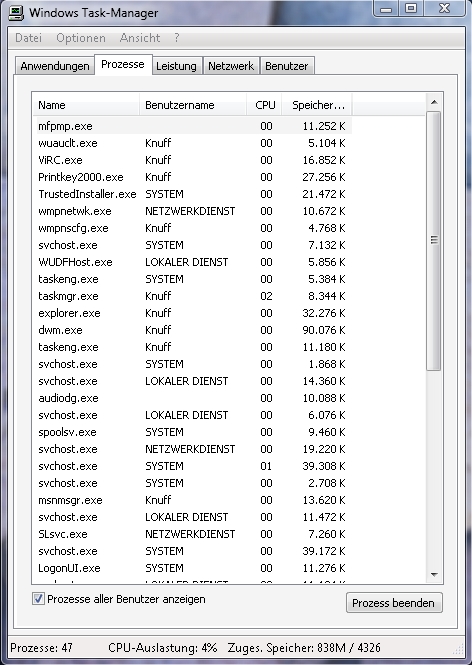Open the Datei menu
This screenshot has height=665, width=472.
pyautogui.click(x=28, y=38)
